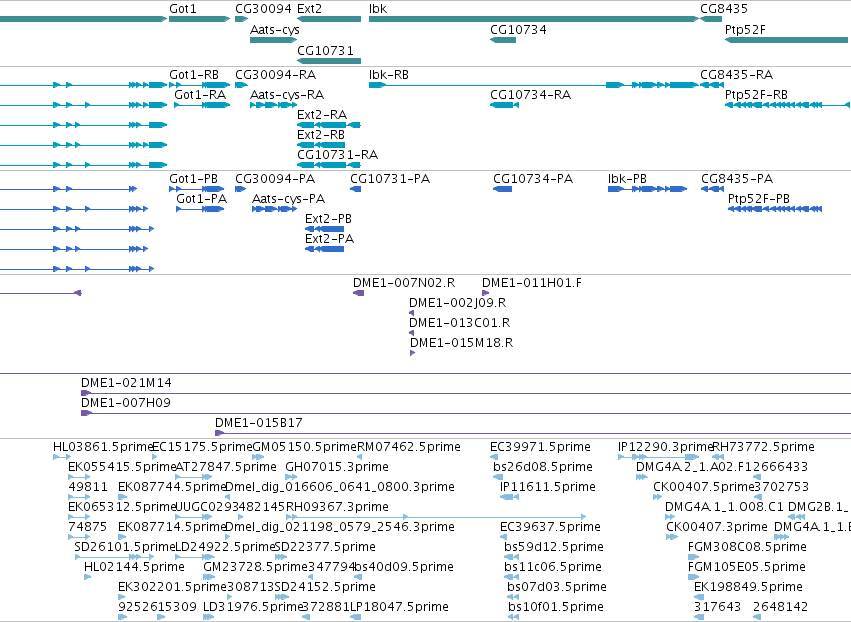
Task: Click the CG10734-PA protein label
Action: (x=532, y=179)
